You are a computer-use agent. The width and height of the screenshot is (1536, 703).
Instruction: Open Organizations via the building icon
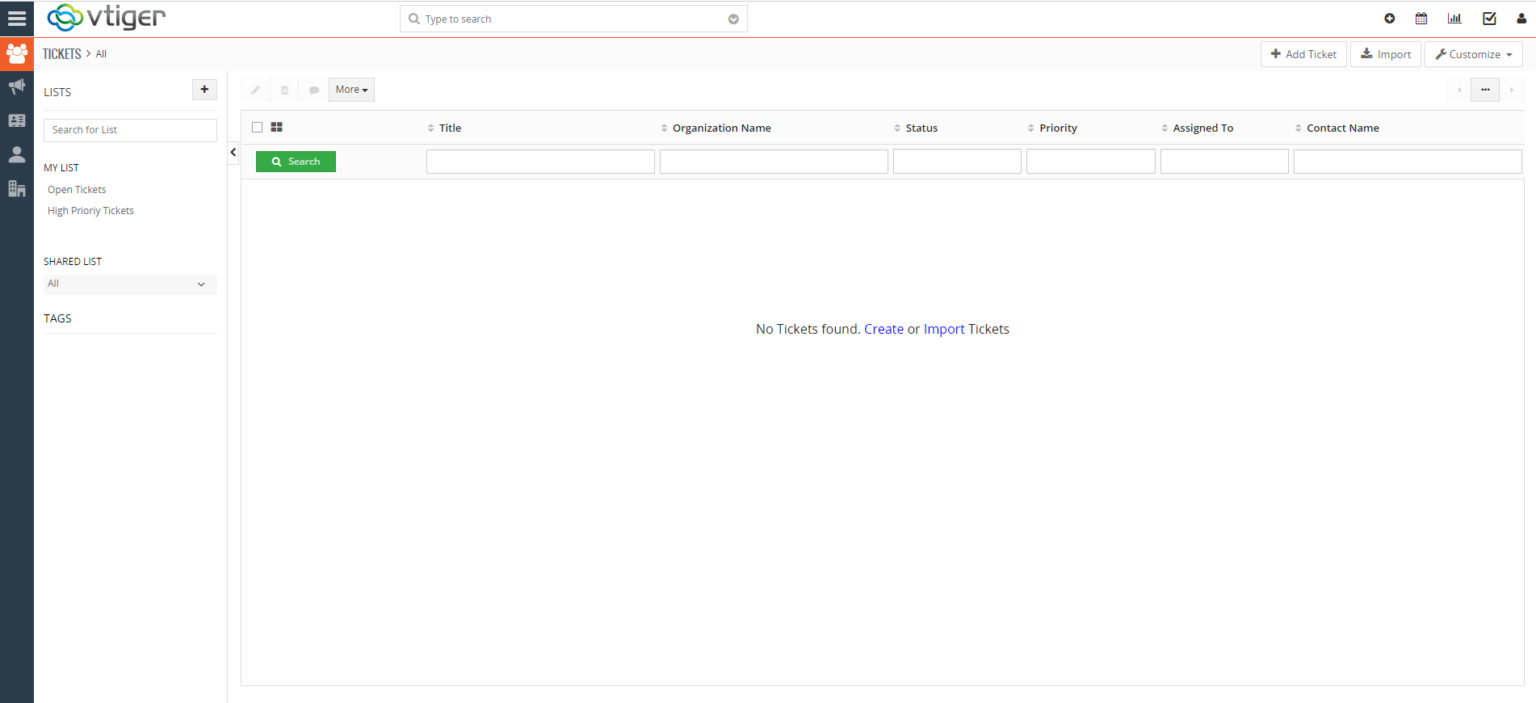[16, 188]
